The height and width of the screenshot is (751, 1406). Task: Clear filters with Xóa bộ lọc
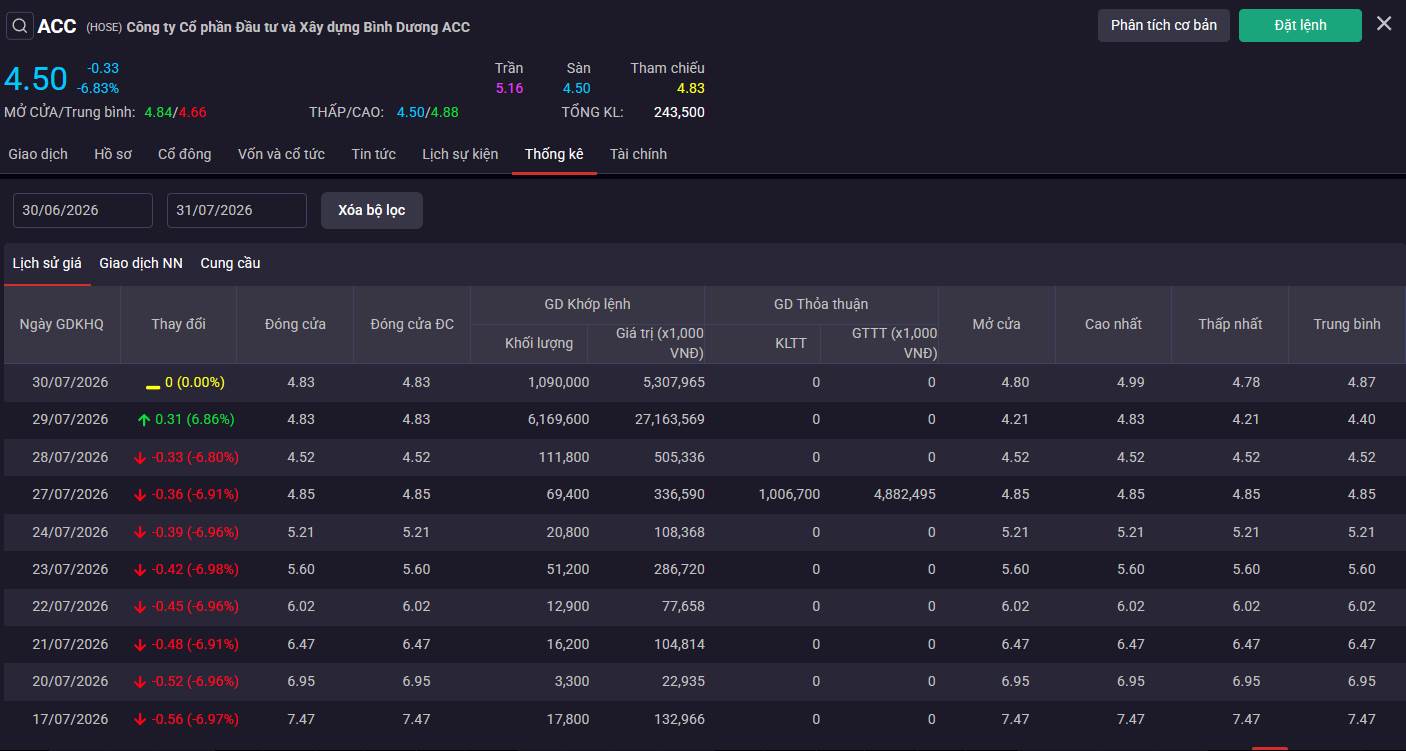point(372,210)
